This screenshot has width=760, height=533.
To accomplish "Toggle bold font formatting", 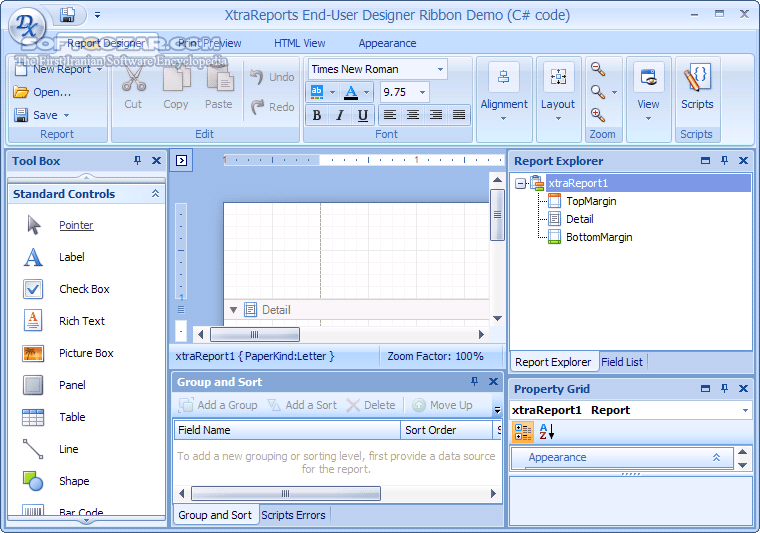I will [317, 115].
